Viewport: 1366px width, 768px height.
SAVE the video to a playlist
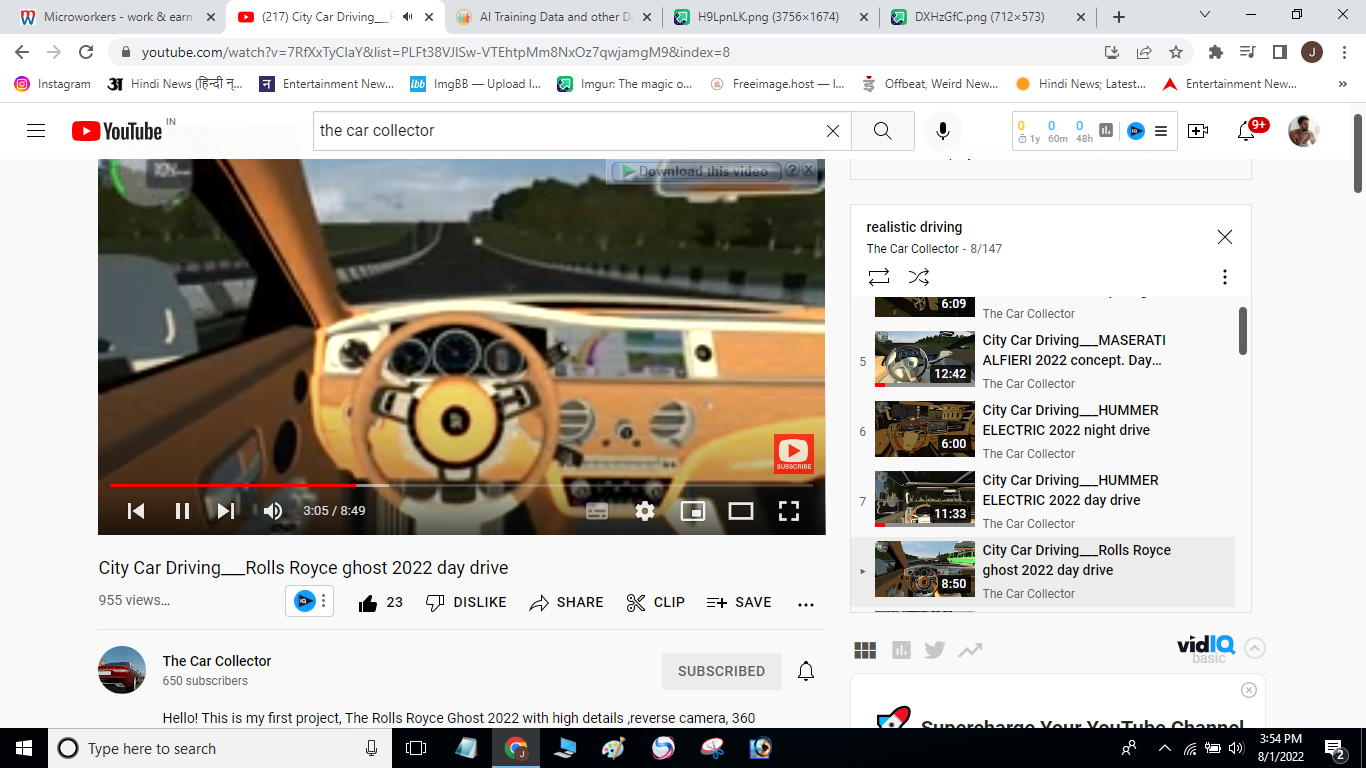click(739, 603)
